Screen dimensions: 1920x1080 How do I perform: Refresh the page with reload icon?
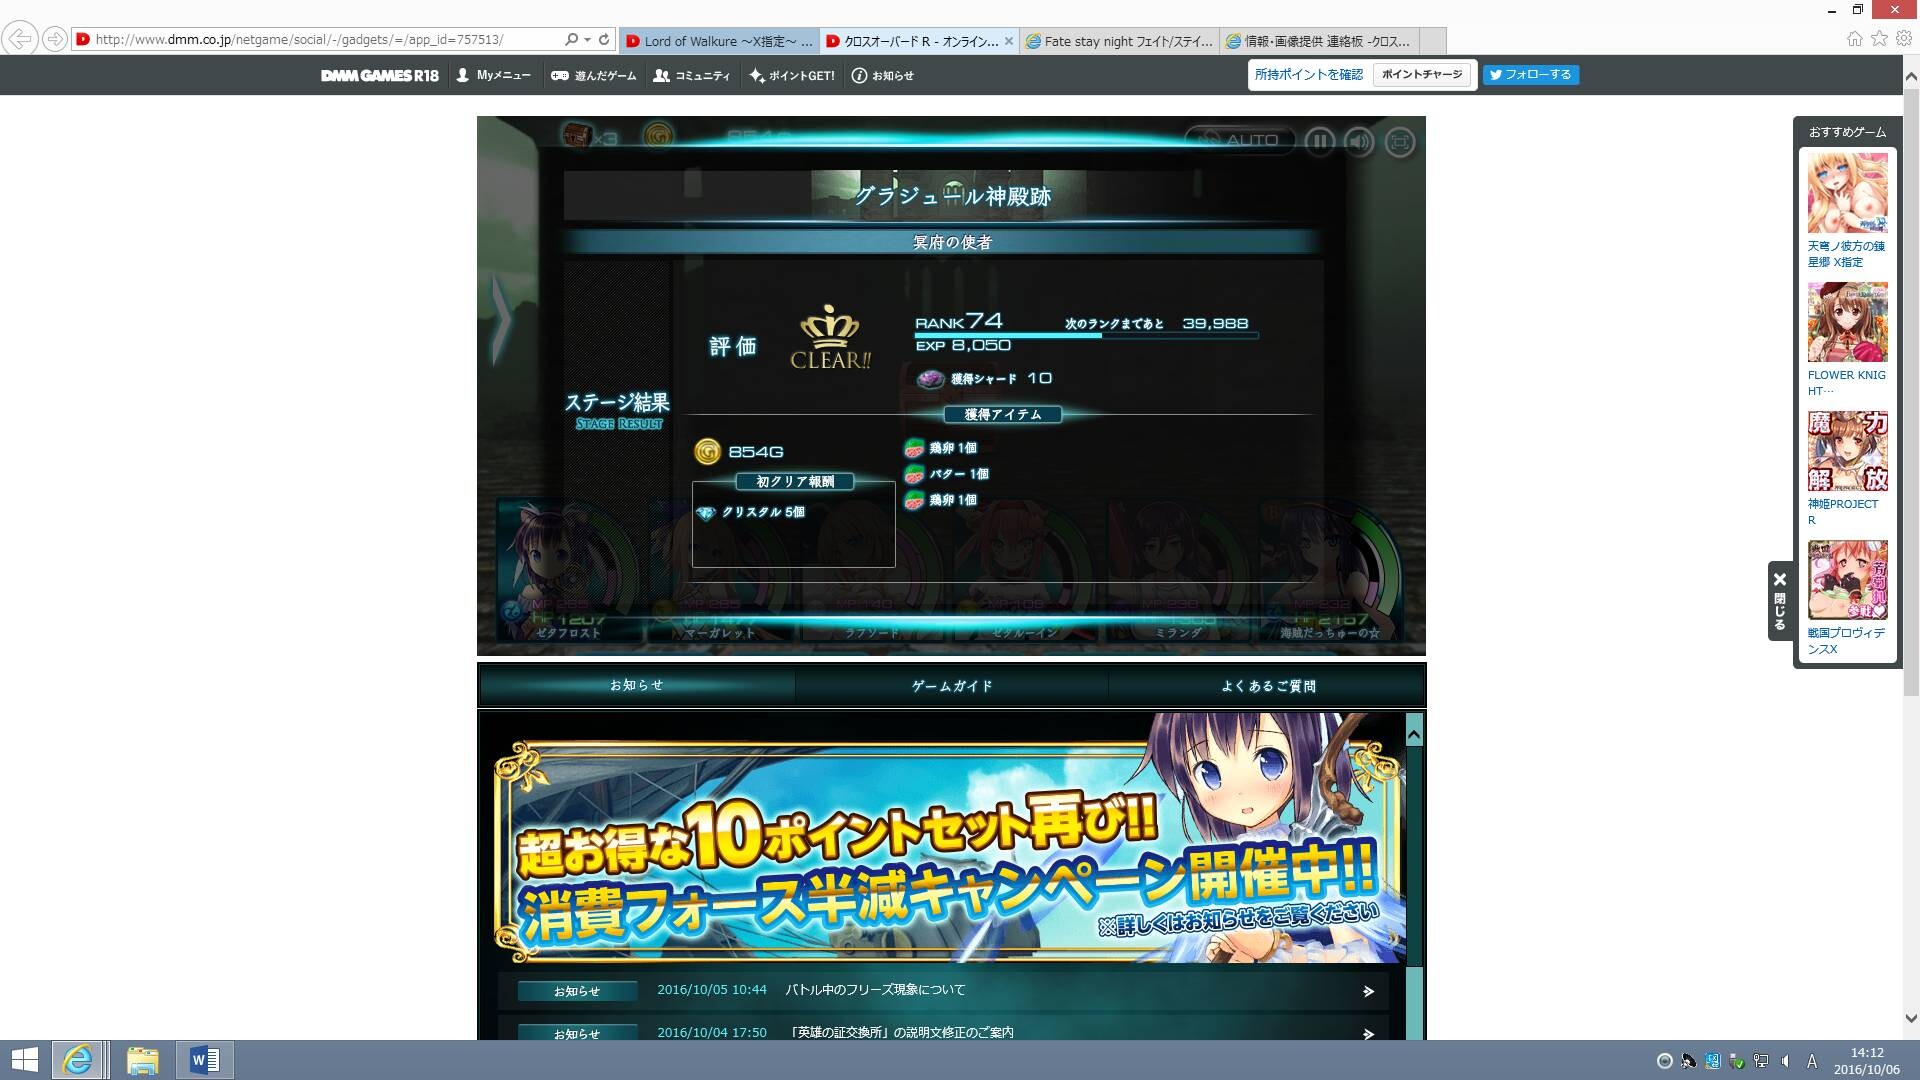604,40
